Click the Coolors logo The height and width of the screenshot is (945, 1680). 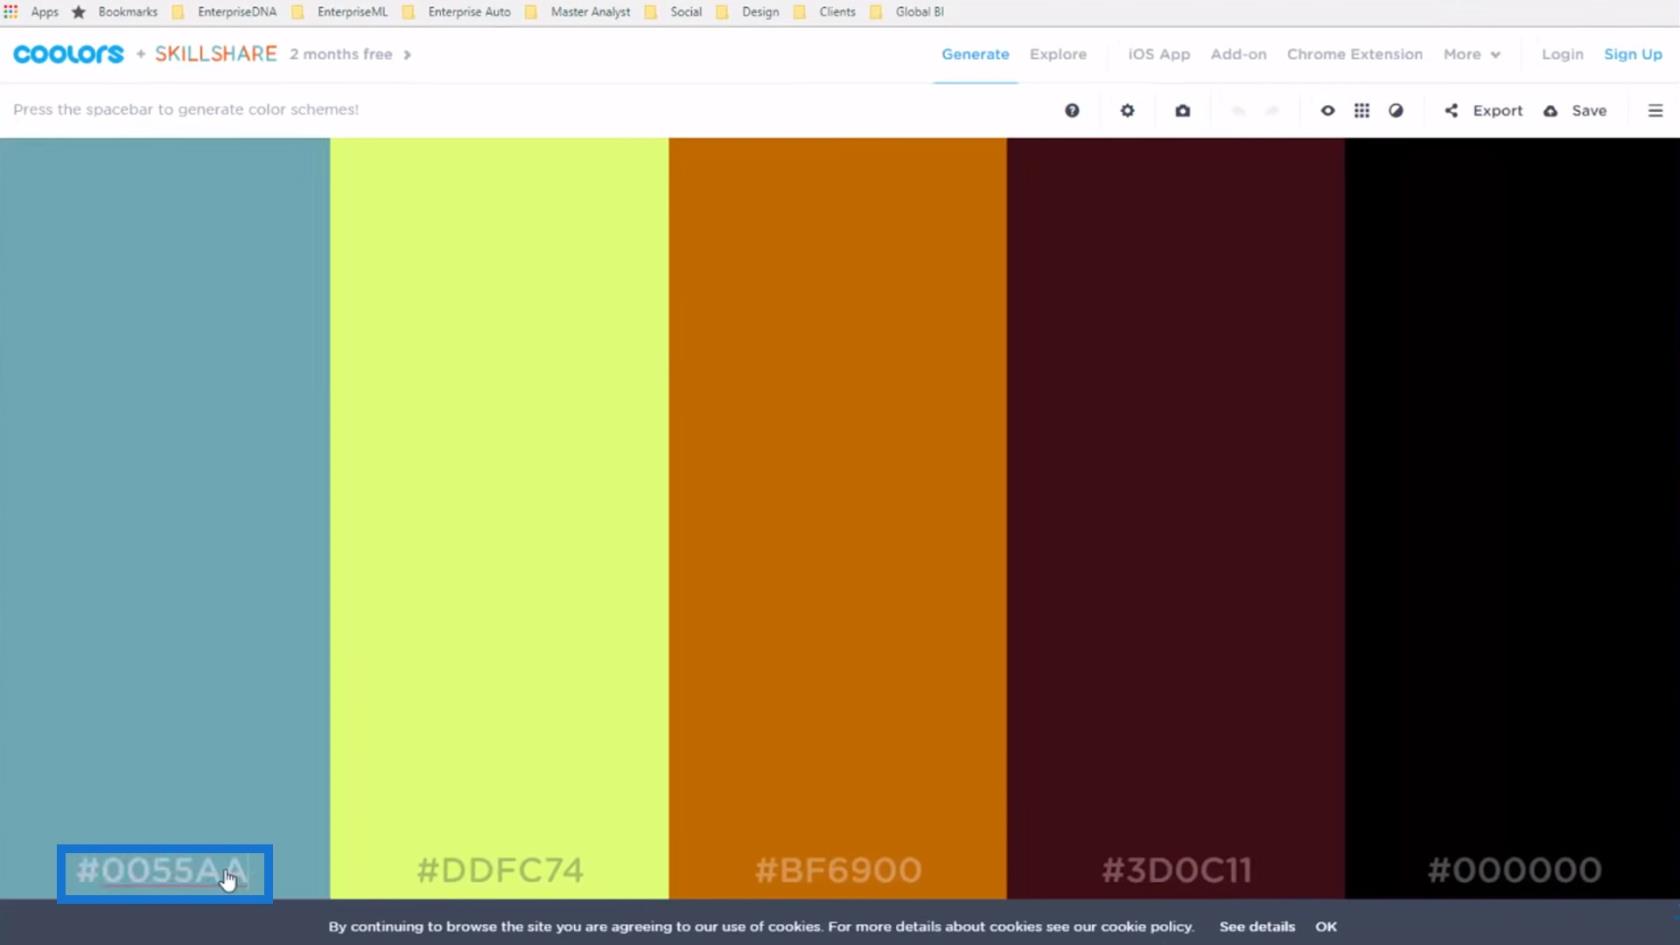click(x=68, y=54)
